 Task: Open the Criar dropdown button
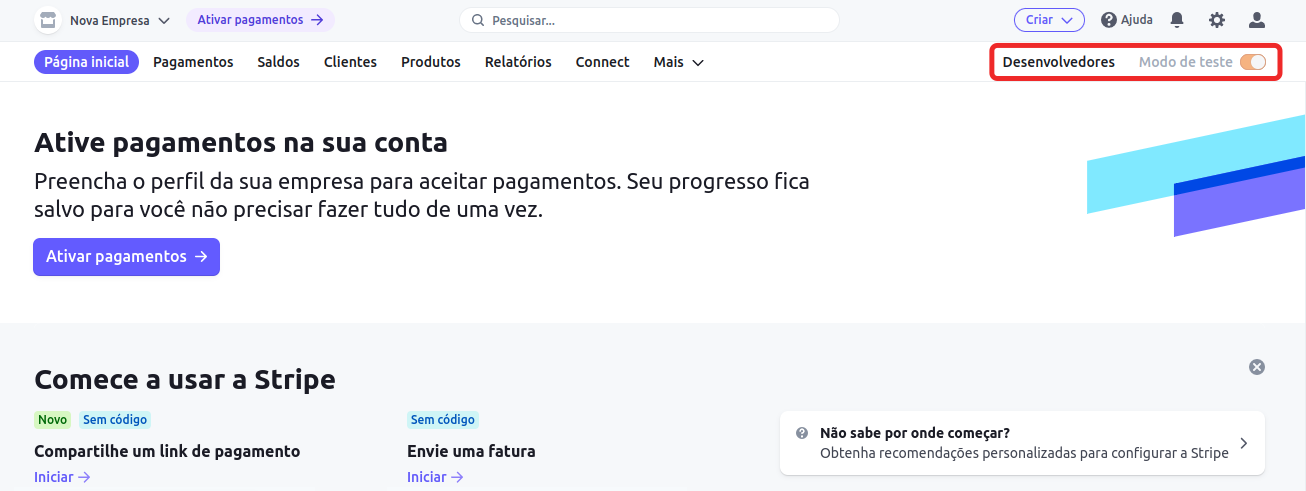[1049, 20]
